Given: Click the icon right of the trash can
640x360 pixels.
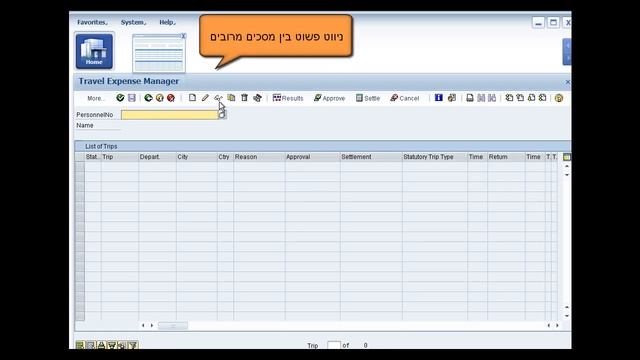Looking at the screenshot, I should [257, 98].
